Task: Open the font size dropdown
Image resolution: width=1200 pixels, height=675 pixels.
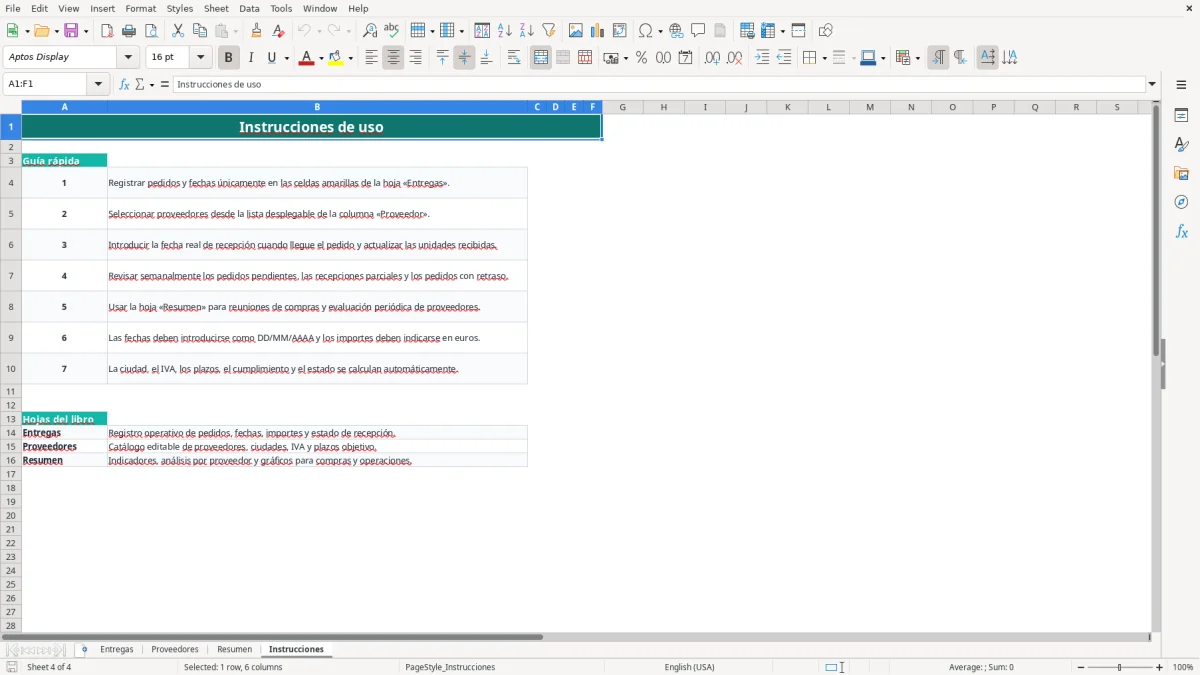Action: tap(200, 57)
